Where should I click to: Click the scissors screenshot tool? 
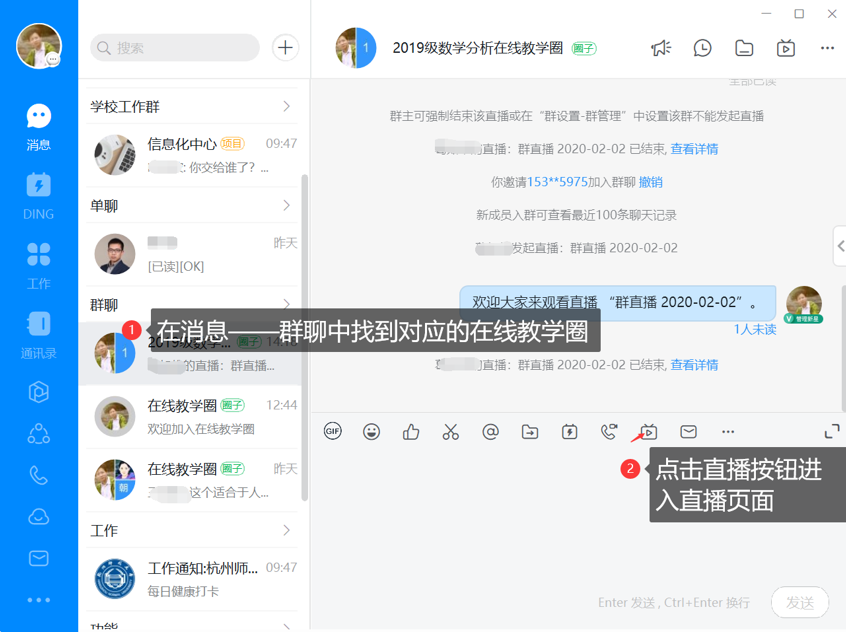coord(451,432)
